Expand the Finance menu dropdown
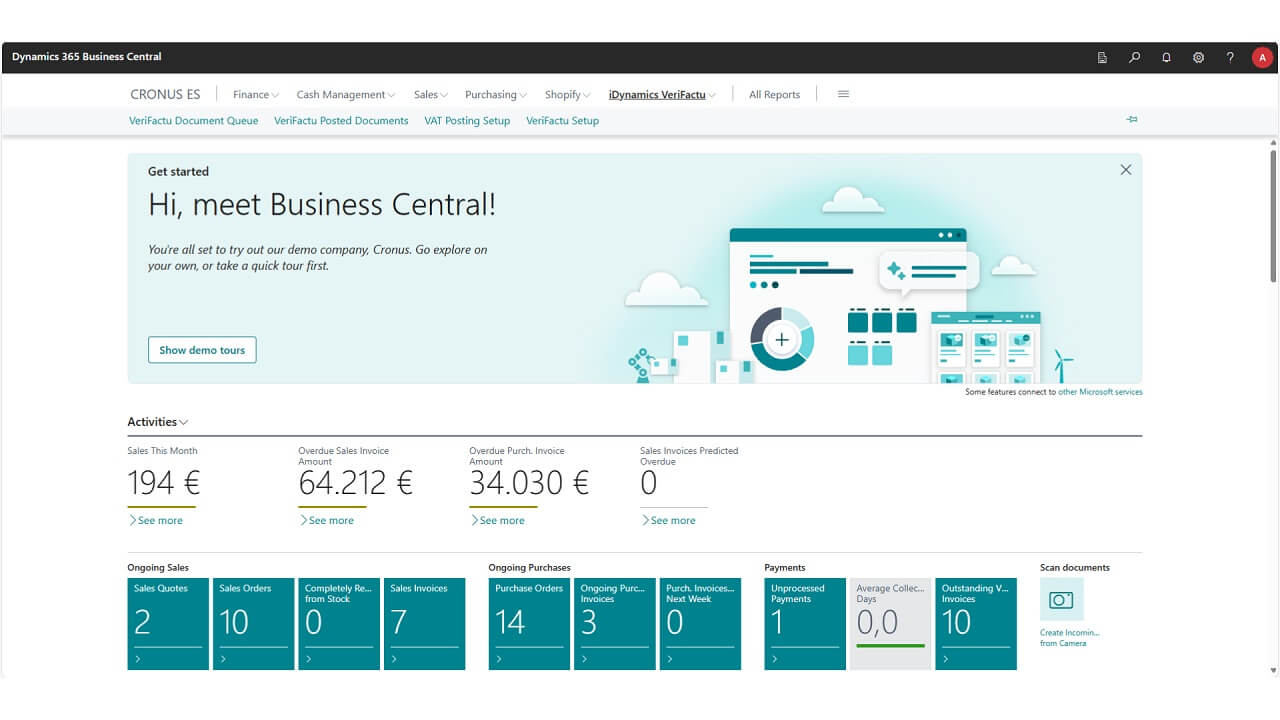The height and width of the screenshot is (720, 1280). tap(256, 95)
